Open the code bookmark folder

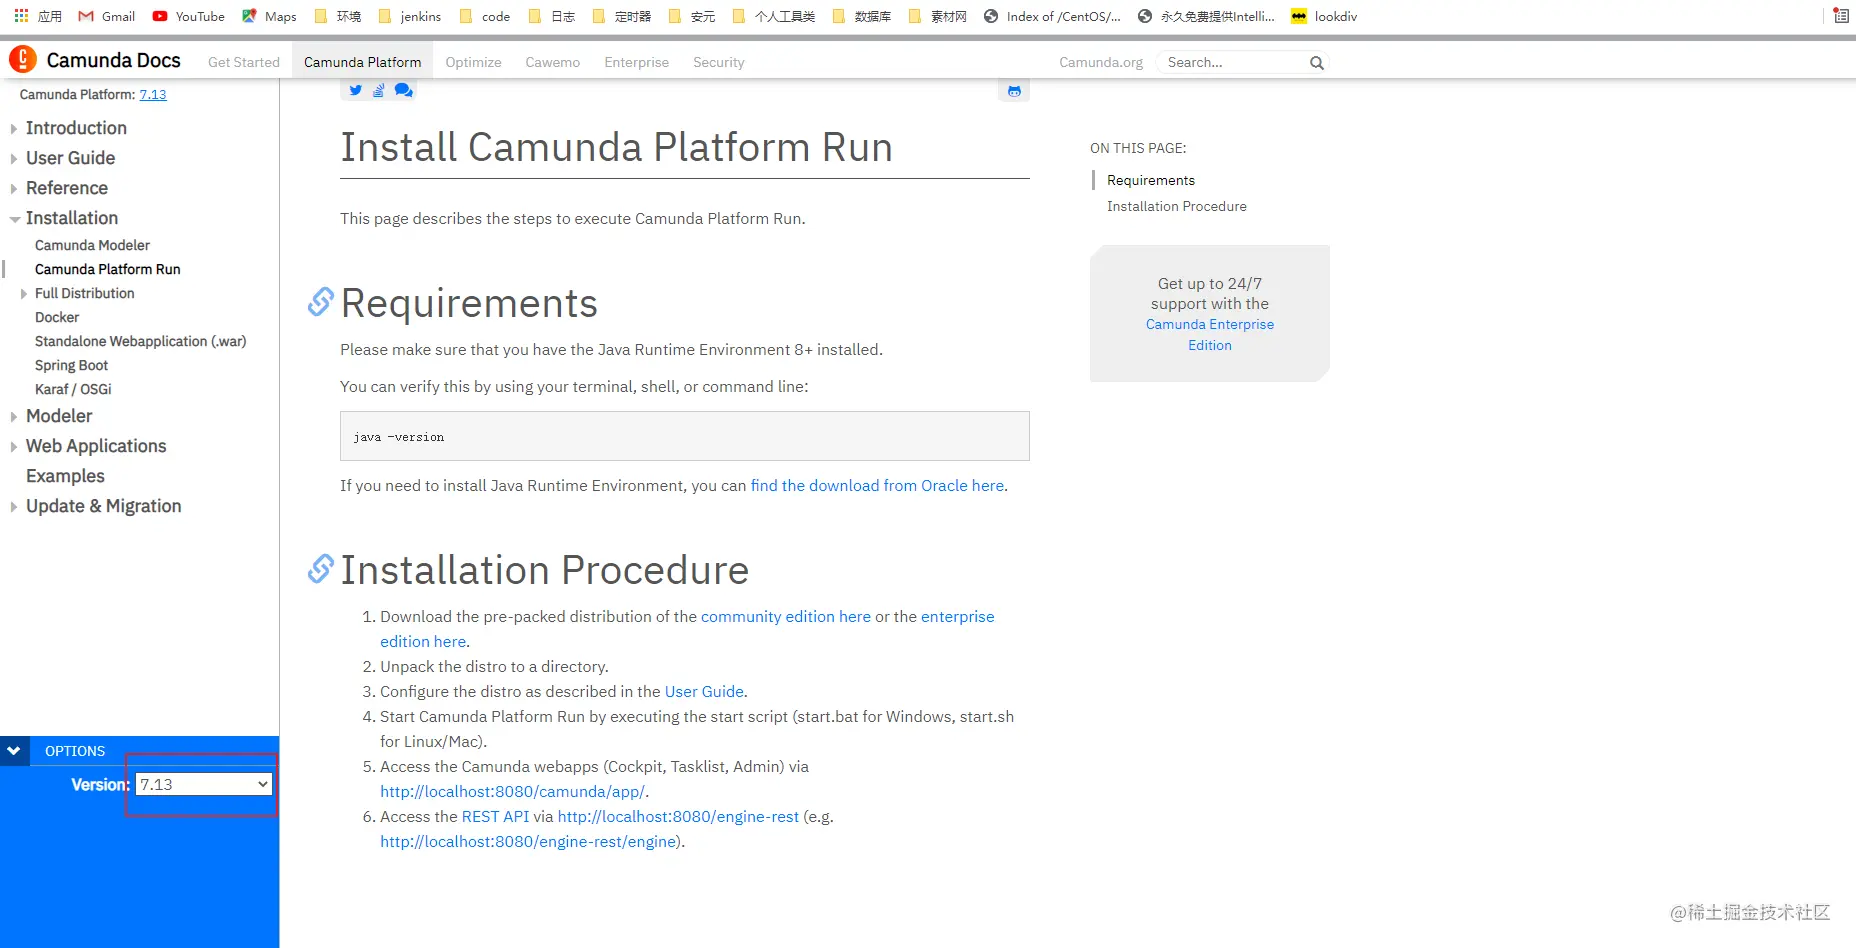[485, 16]
